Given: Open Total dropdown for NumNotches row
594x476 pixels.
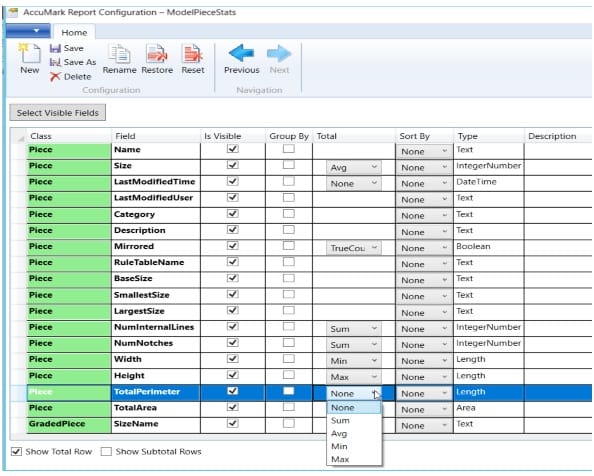Looking at the screenshot, I should pyautogui.click(x=353, y=345).
